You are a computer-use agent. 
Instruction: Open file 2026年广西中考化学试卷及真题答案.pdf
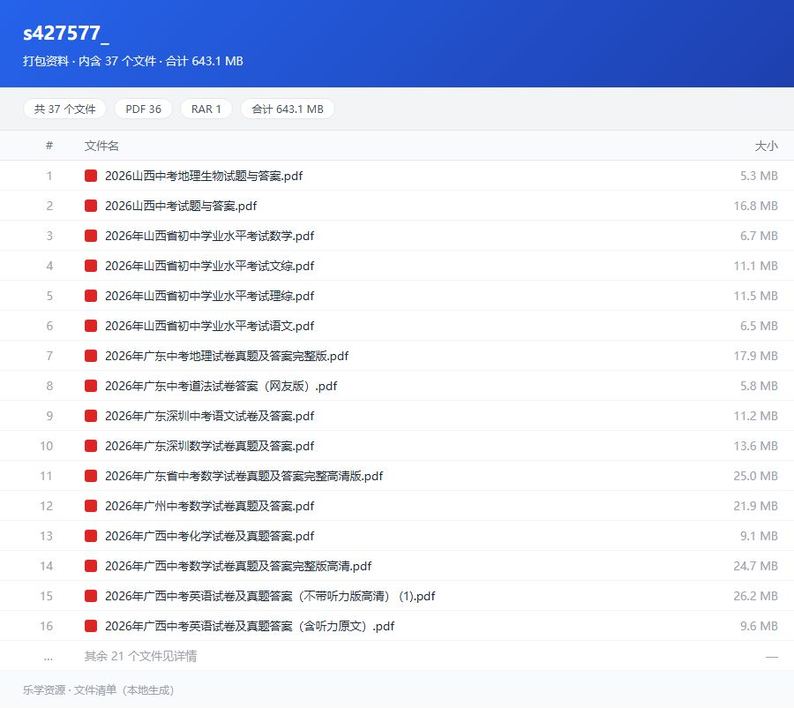point(209,536)
